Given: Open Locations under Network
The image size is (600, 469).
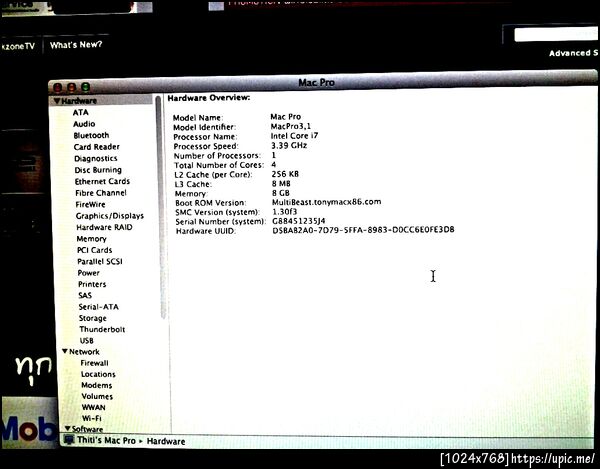Looking at the screenshot, I should pyautogui.click(x=98, y=374).
